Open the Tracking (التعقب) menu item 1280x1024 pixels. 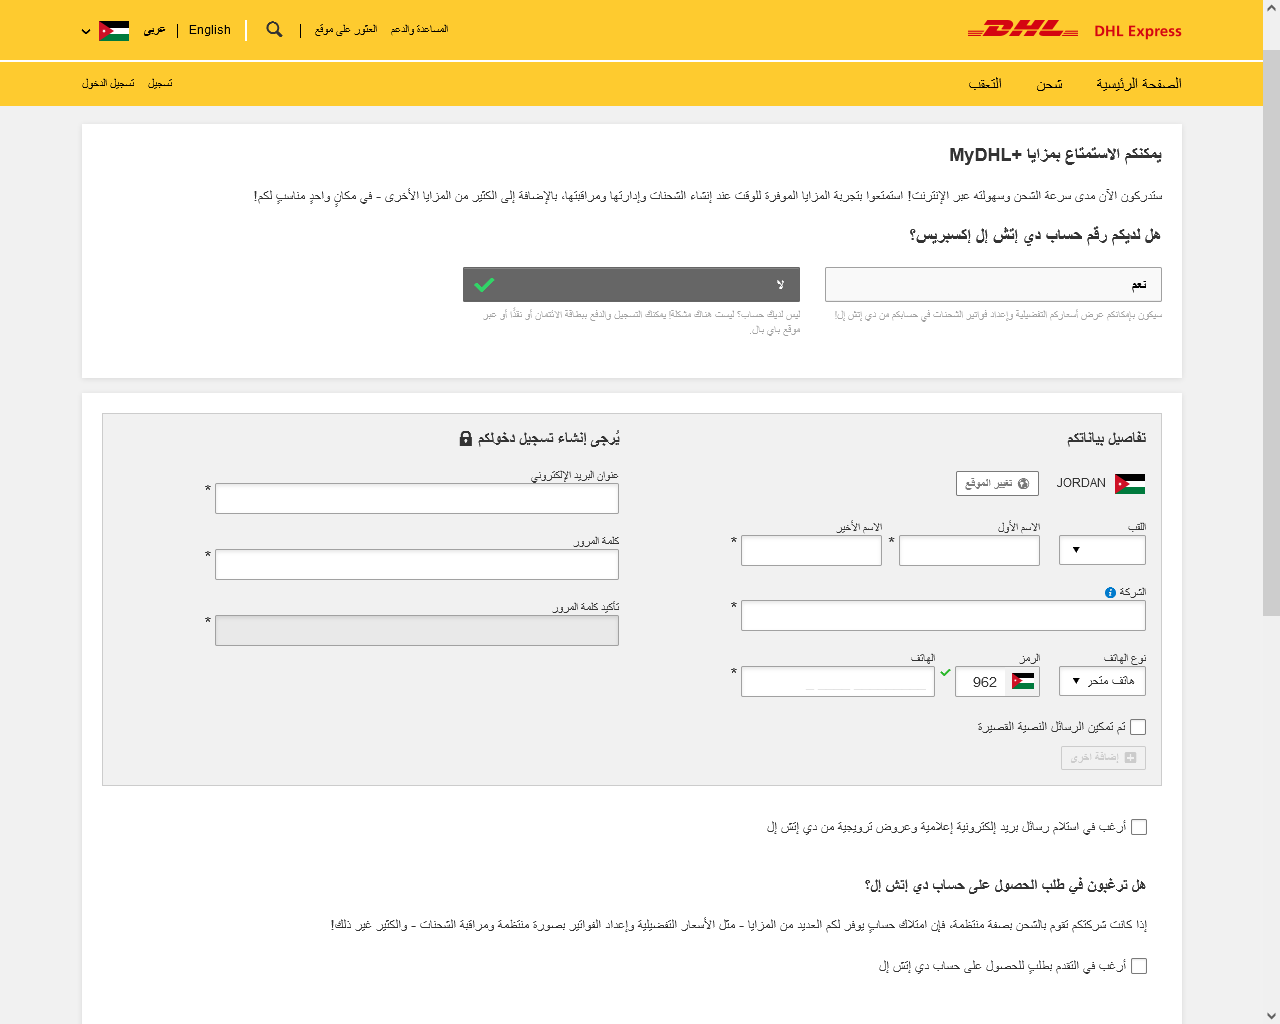(985, 84)
